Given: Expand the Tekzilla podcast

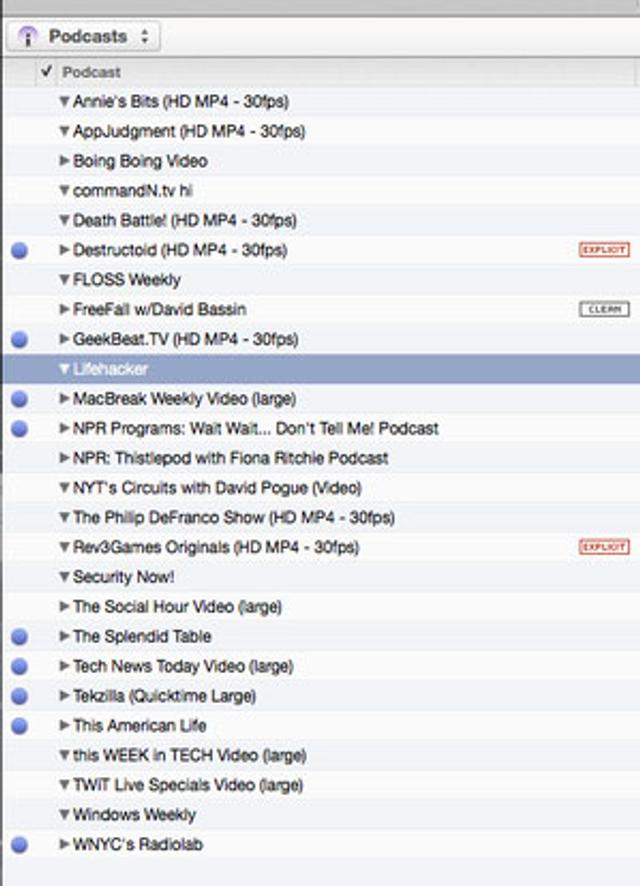Looking at the screenshot, I should click(64, 696).
